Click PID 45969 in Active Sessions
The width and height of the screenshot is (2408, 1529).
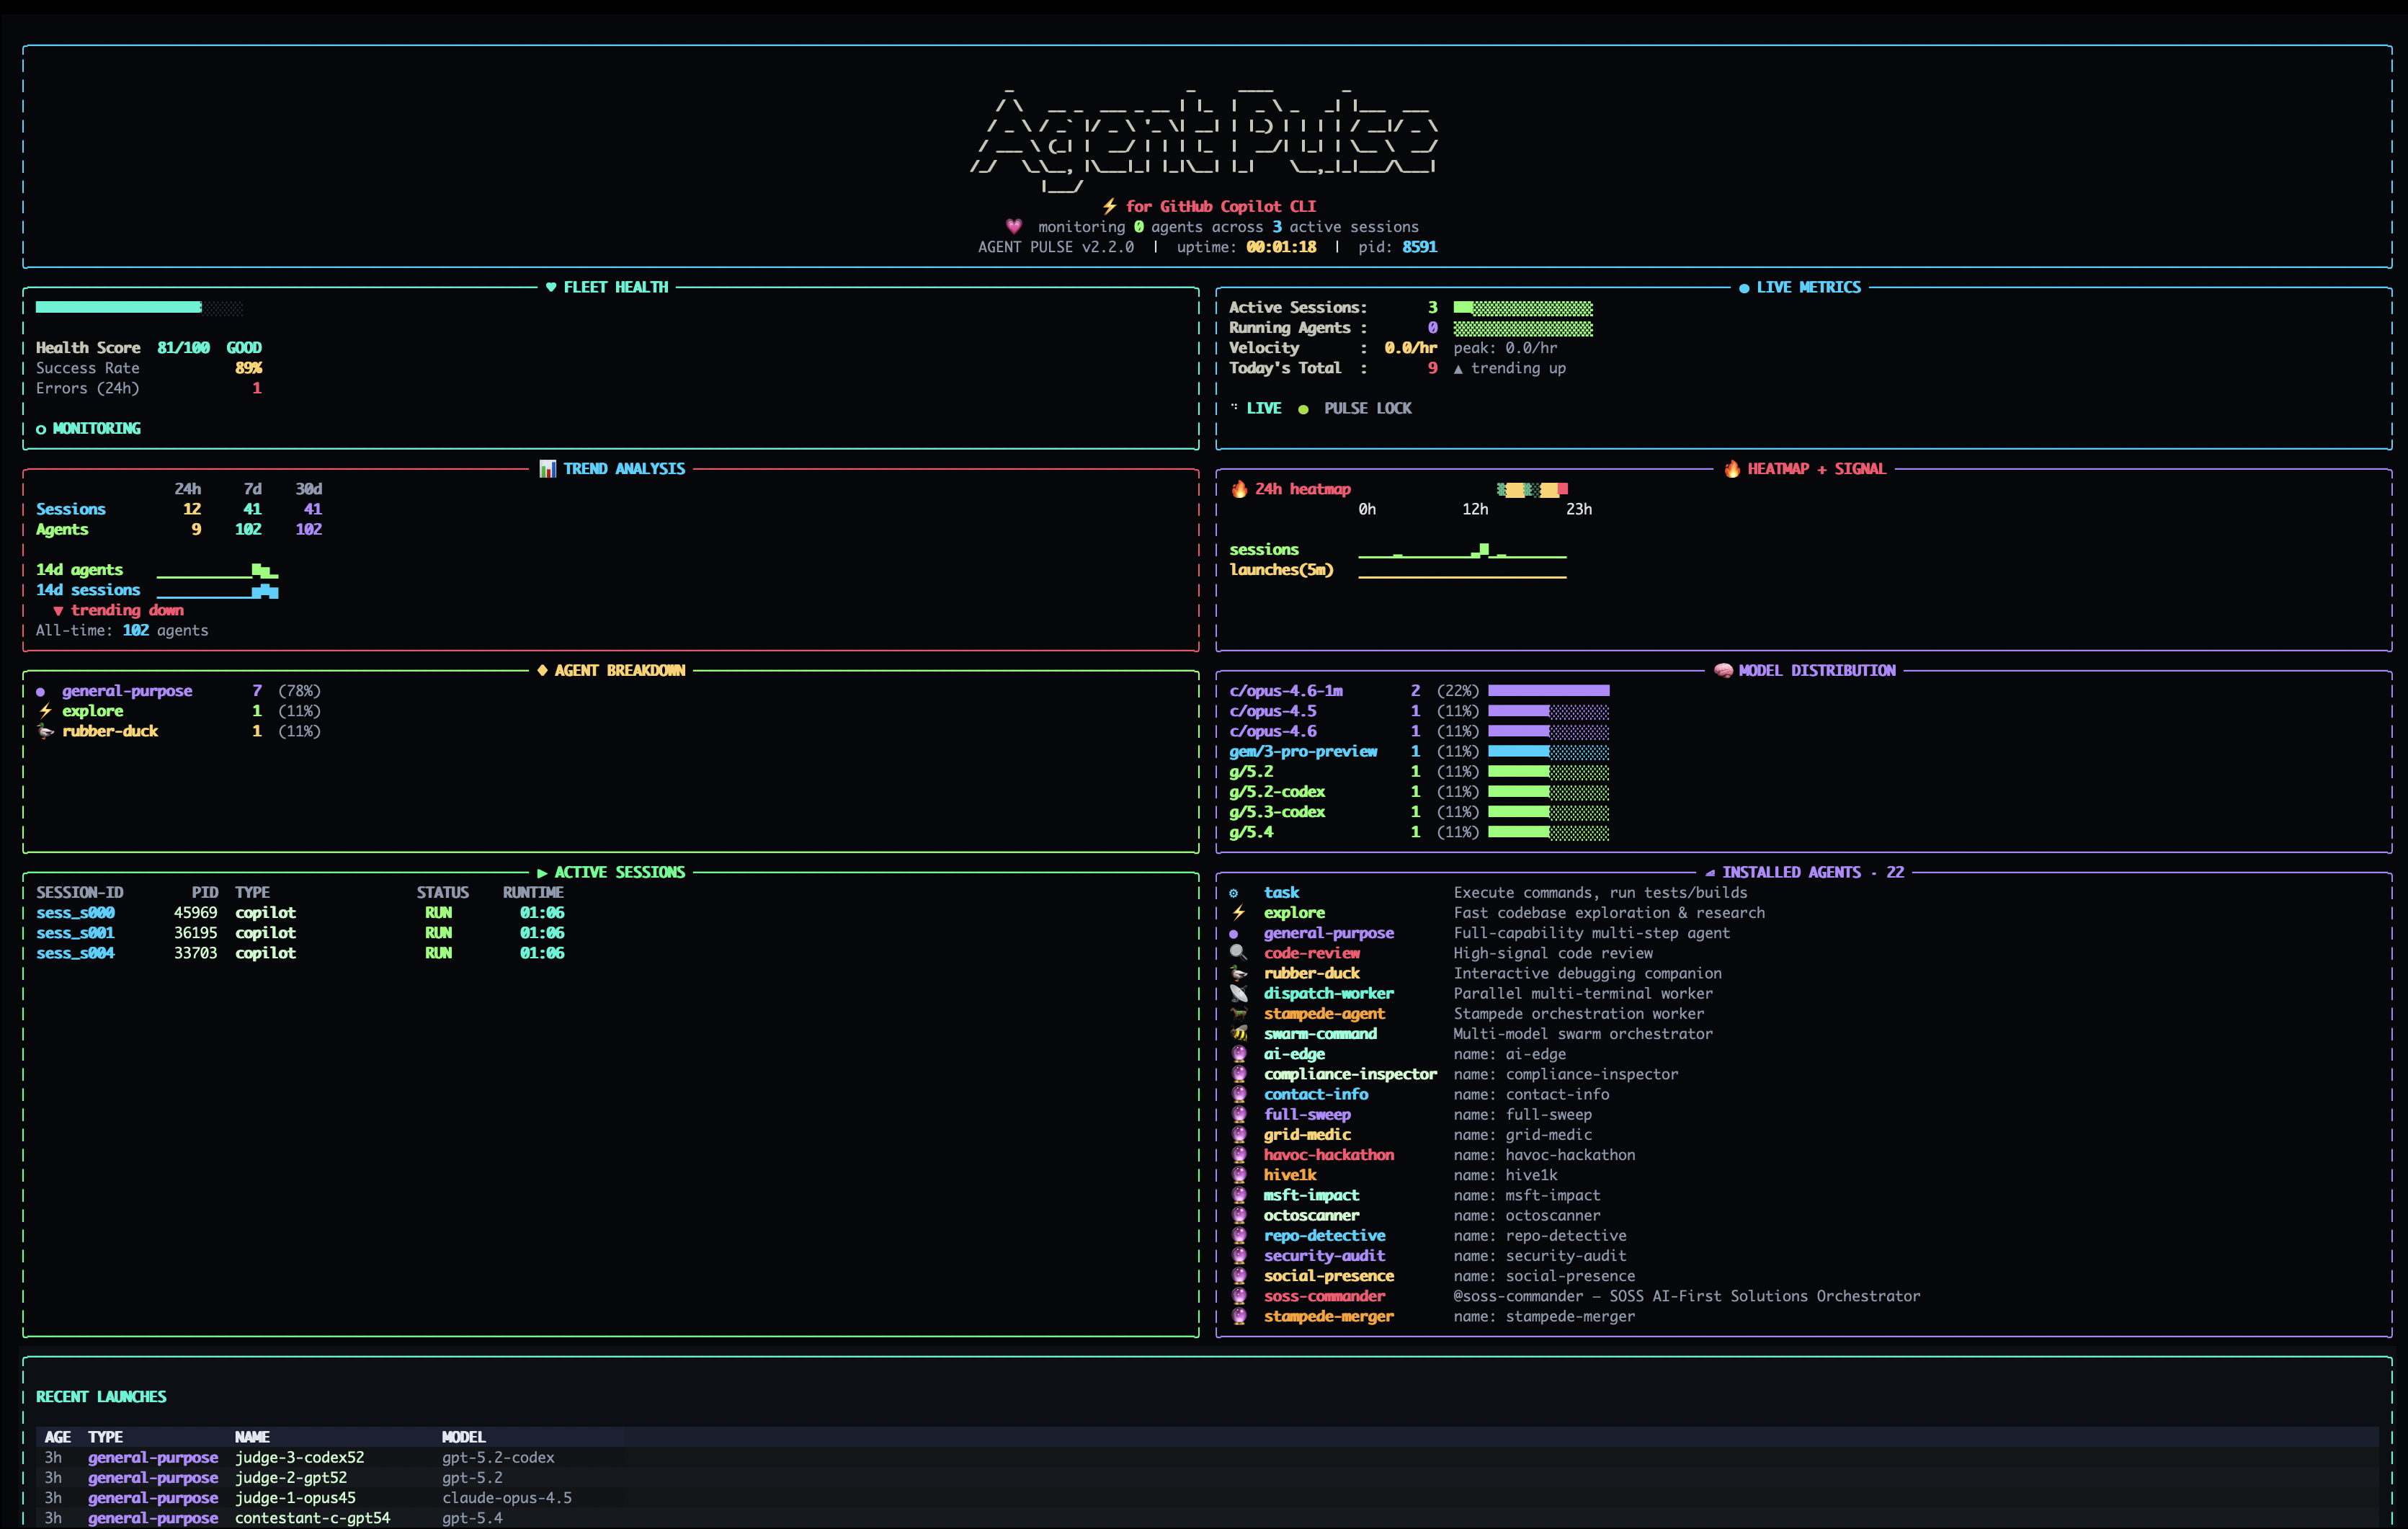195,913
